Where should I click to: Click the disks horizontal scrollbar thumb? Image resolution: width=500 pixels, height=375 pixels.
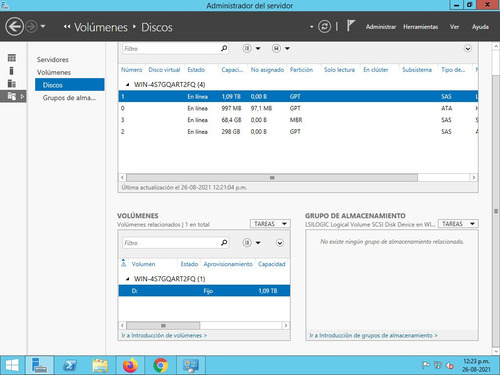tap(272, 178)
